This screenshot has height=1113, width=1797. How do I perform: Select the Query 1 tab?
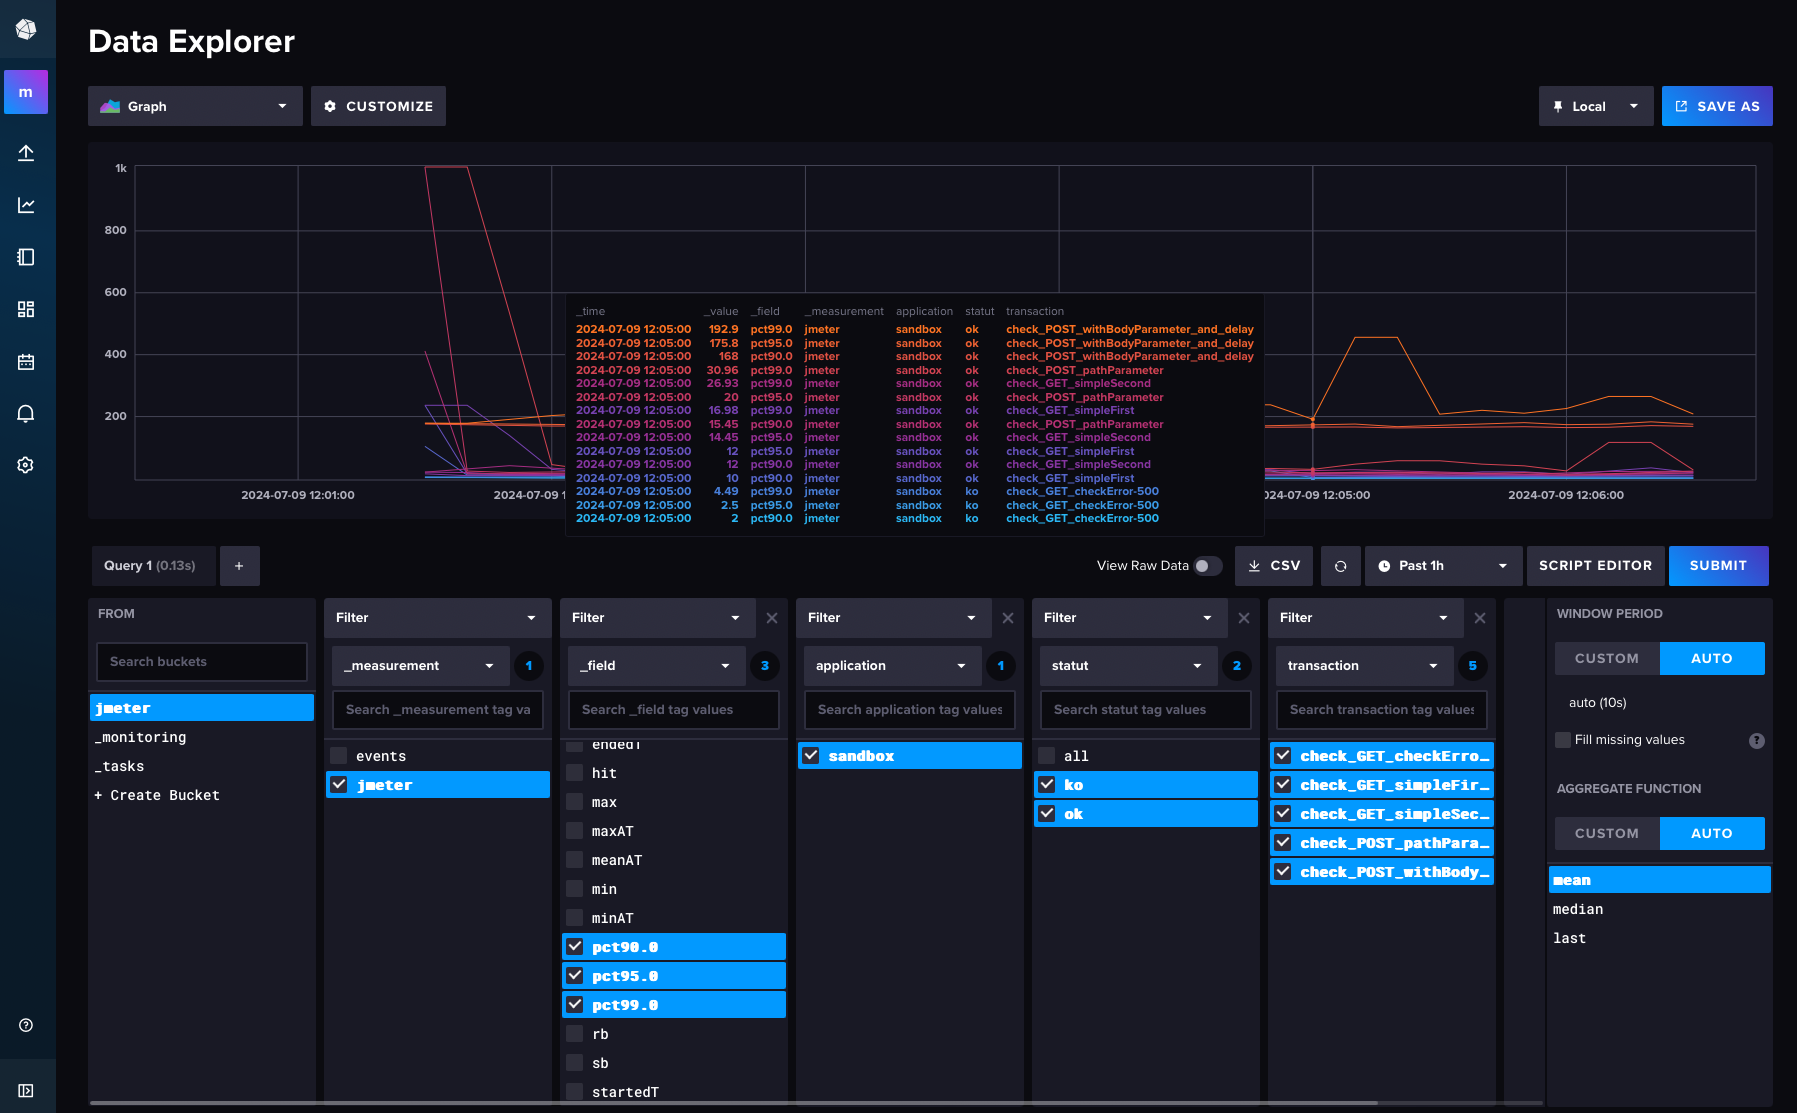point(153,566)
